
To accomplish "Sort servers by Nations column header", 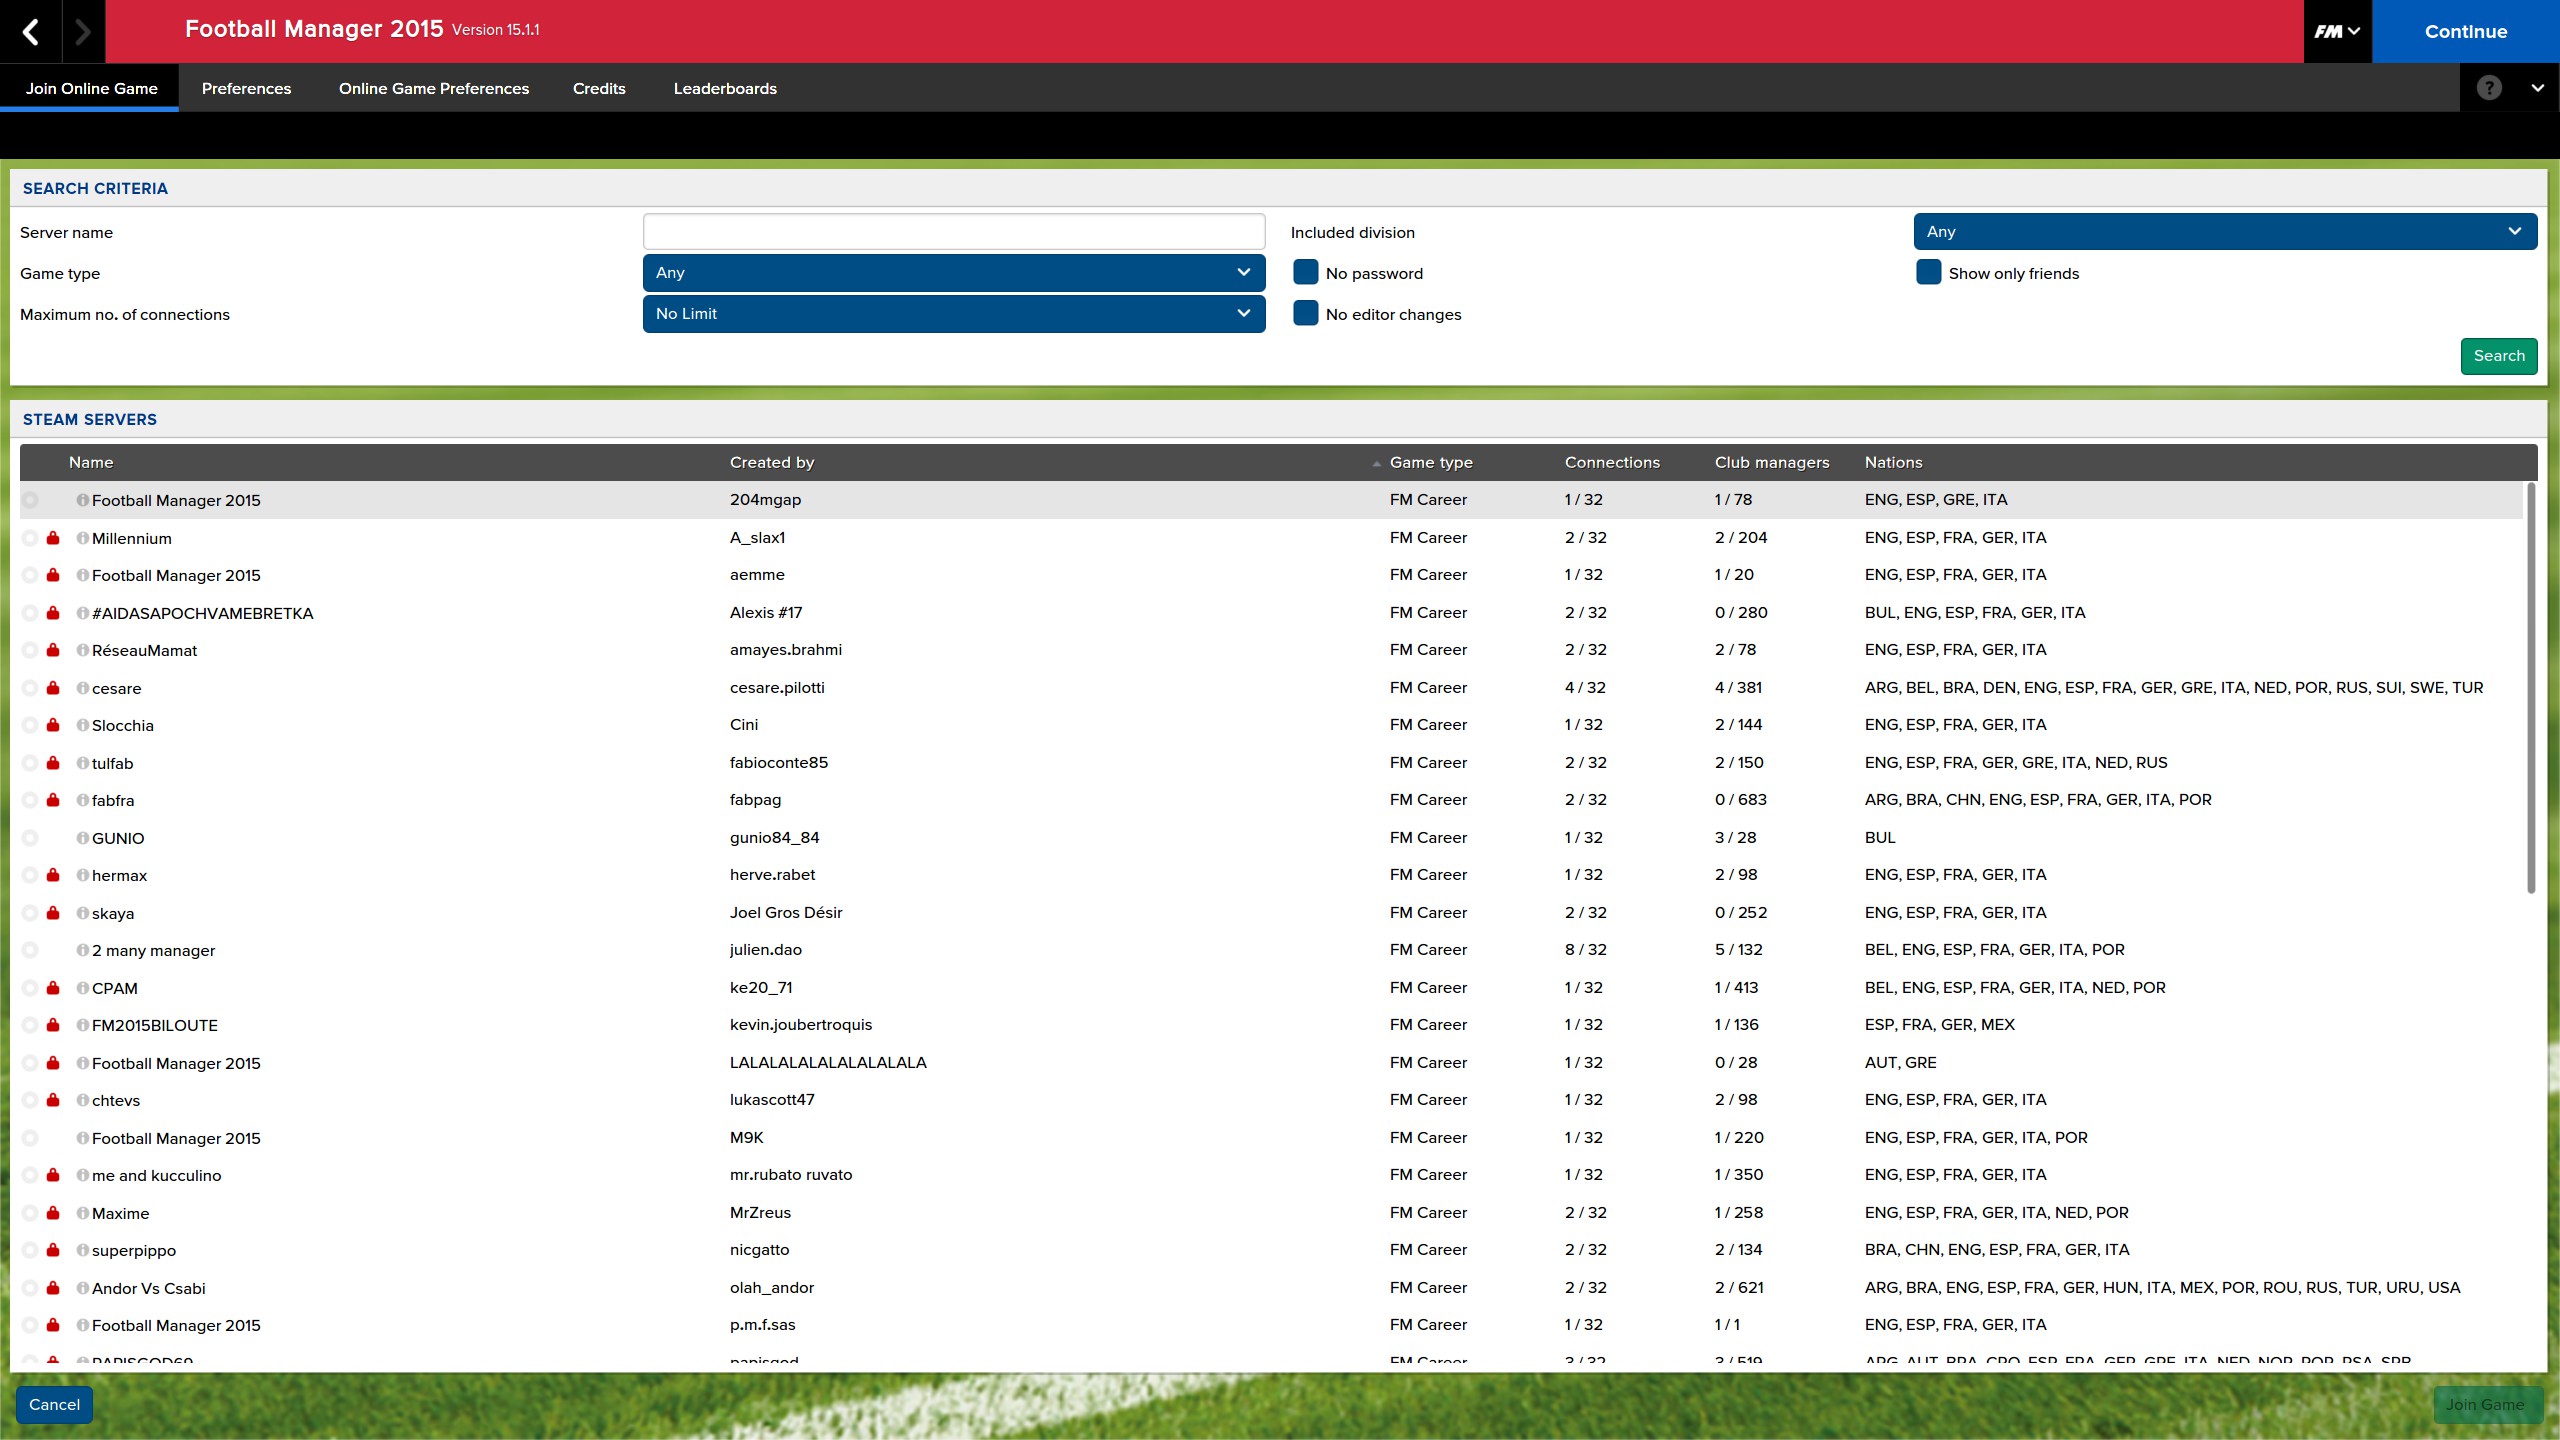I will (1893, 462).
